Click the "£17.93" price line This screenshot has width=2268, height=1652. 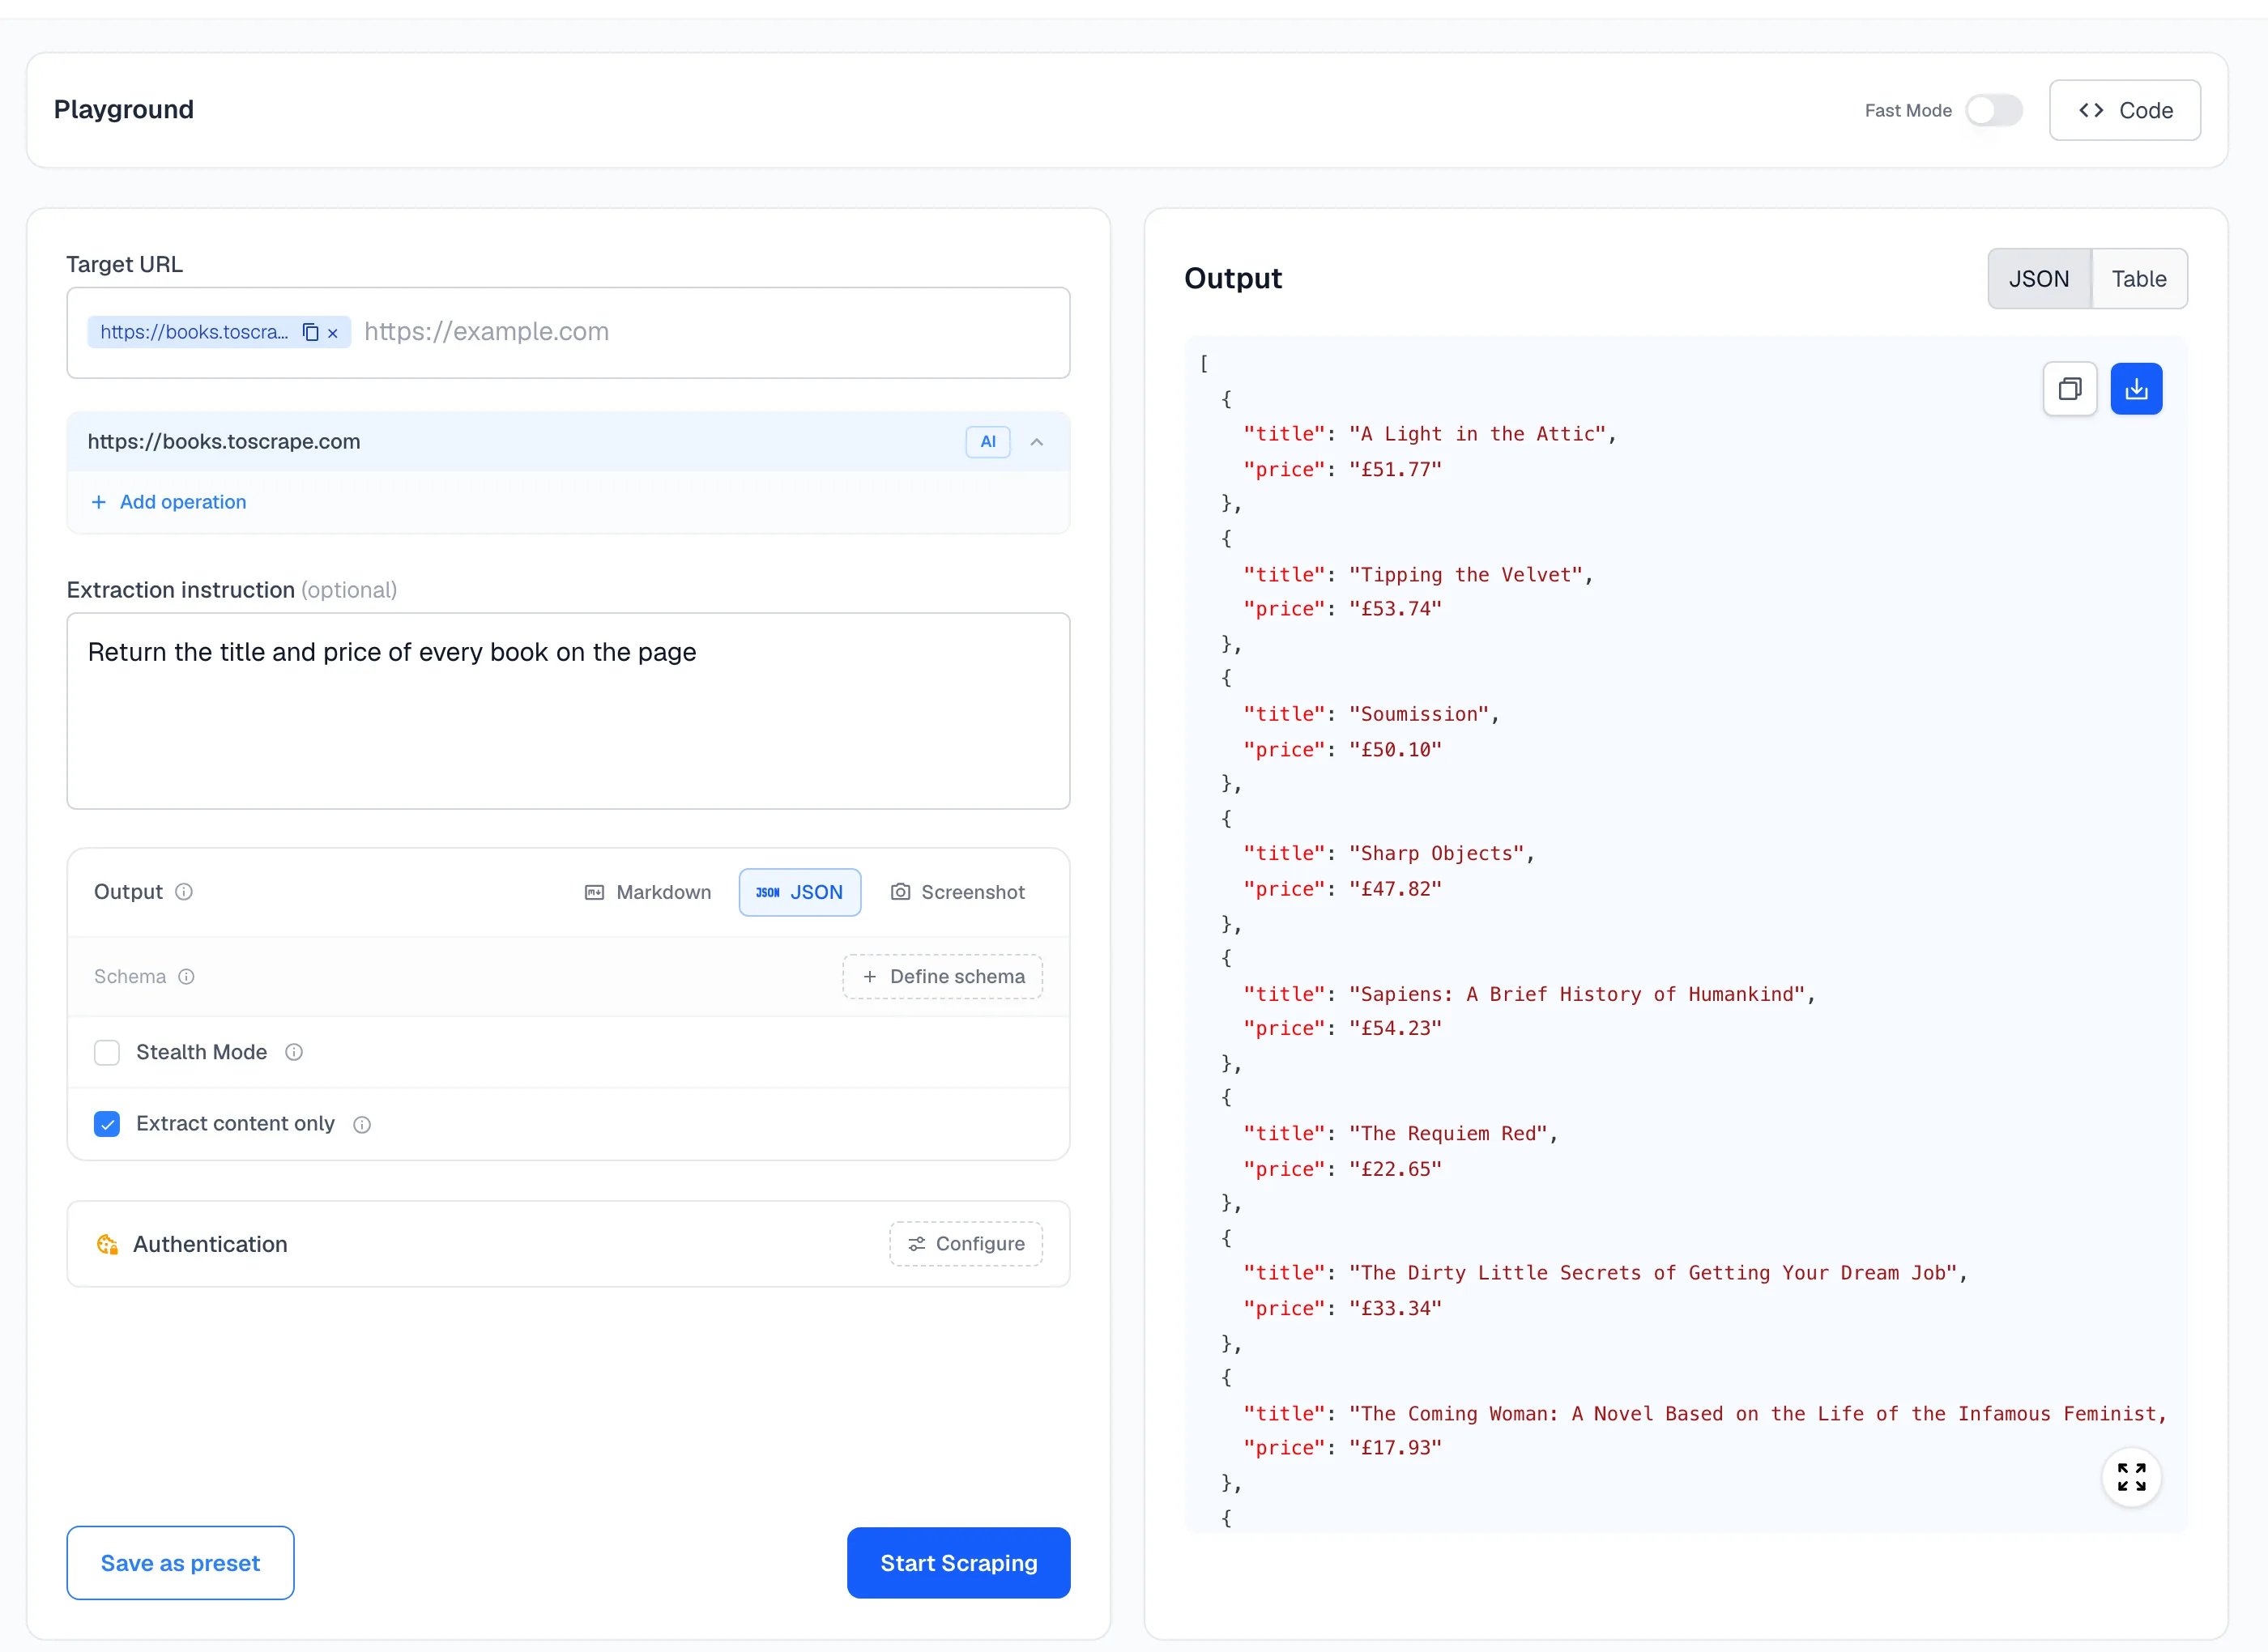tap(1342, 1447)
